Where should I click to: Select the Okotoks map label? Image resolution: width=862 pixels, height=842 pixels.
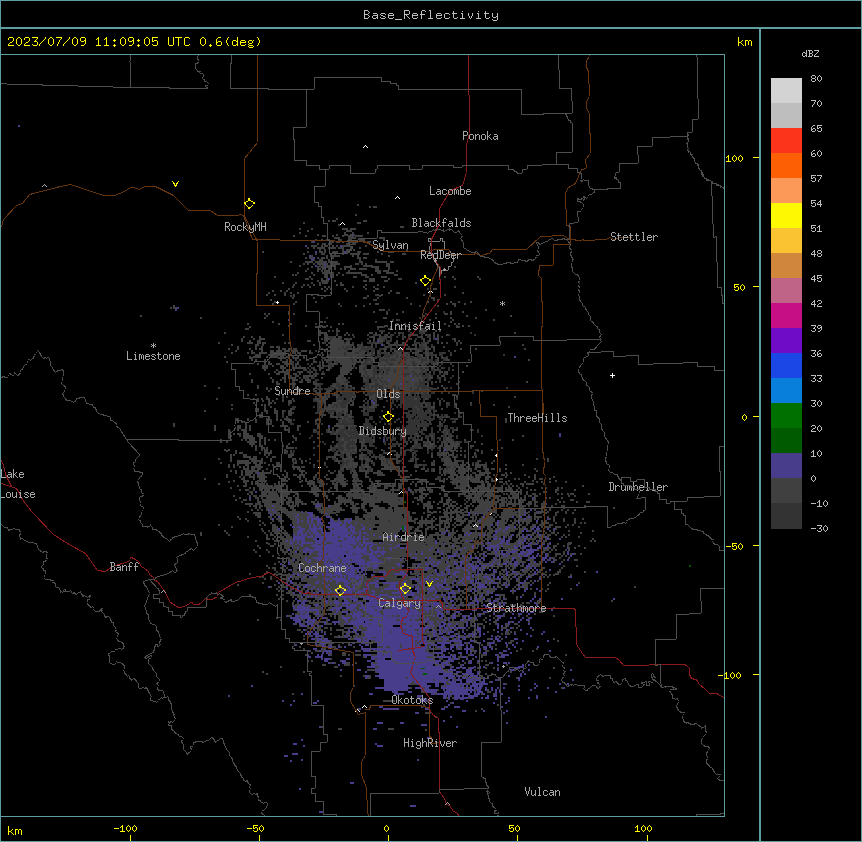pos(412,700)
